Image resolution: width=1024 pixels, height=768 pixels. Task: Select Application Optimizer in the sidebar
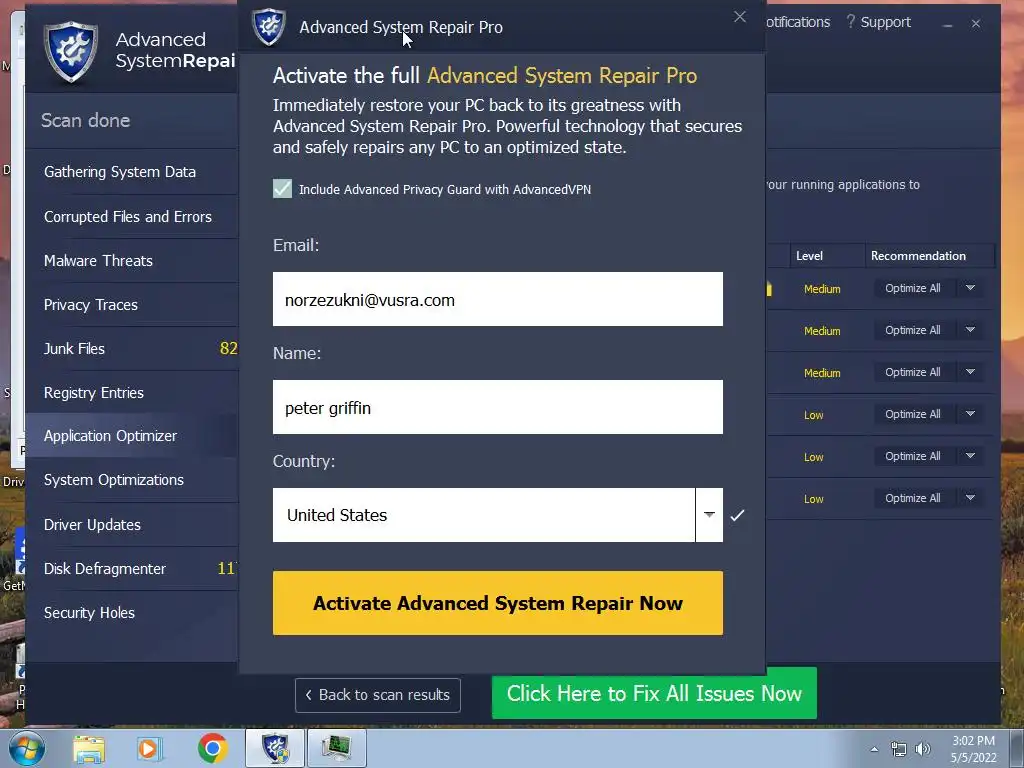pos(132,436)
